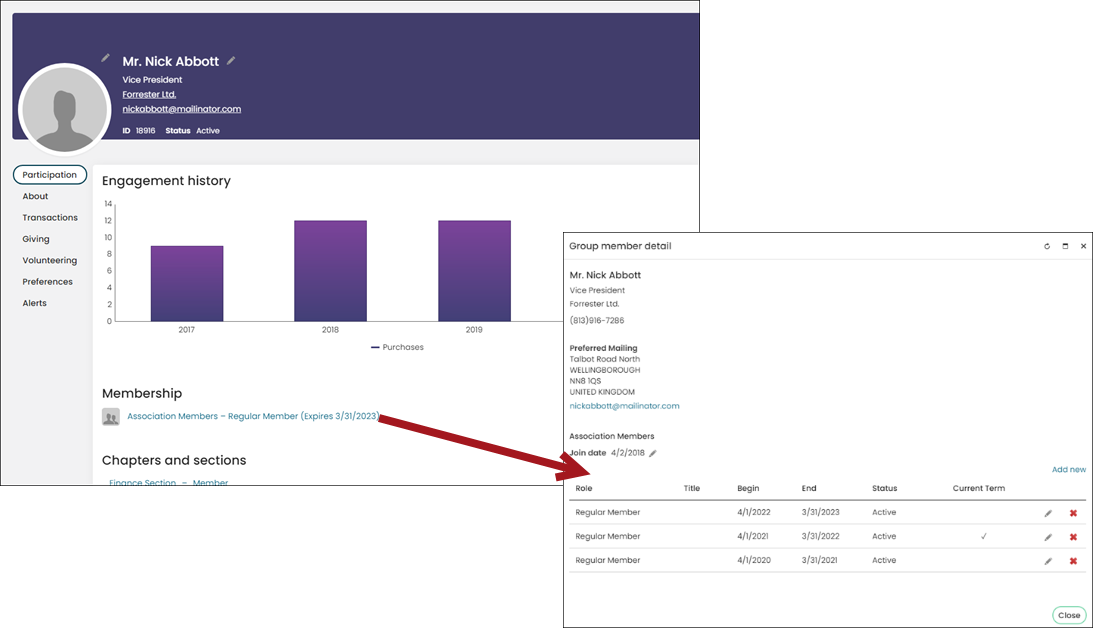Click the Current Term column header
Screen dimensions: 1093x628
(979, 489)
